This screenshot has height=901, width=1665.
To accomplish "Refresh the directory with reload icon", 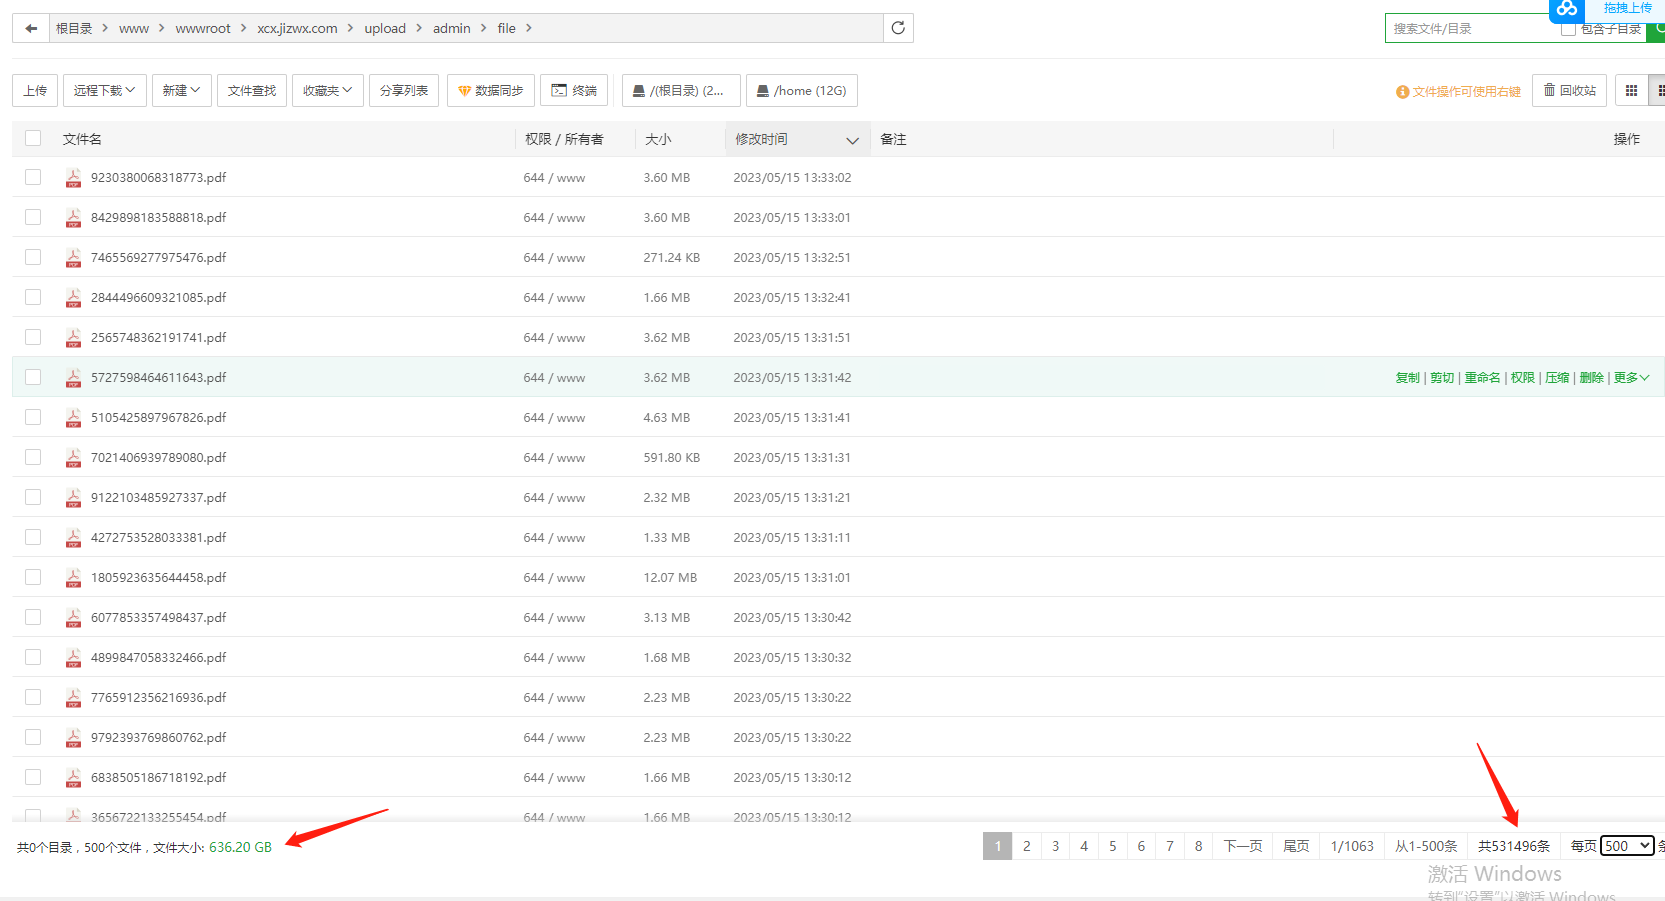I will 898,28.
